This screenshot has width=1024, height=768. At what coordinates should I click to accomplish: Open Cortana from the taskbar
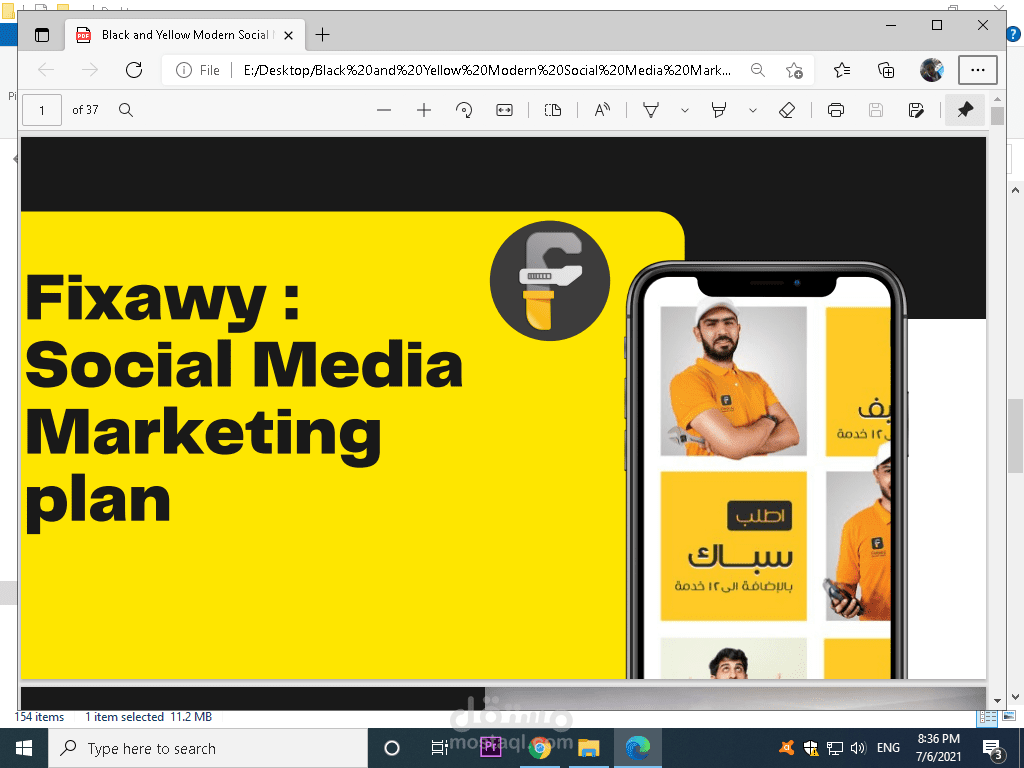[x=392, y=748]
